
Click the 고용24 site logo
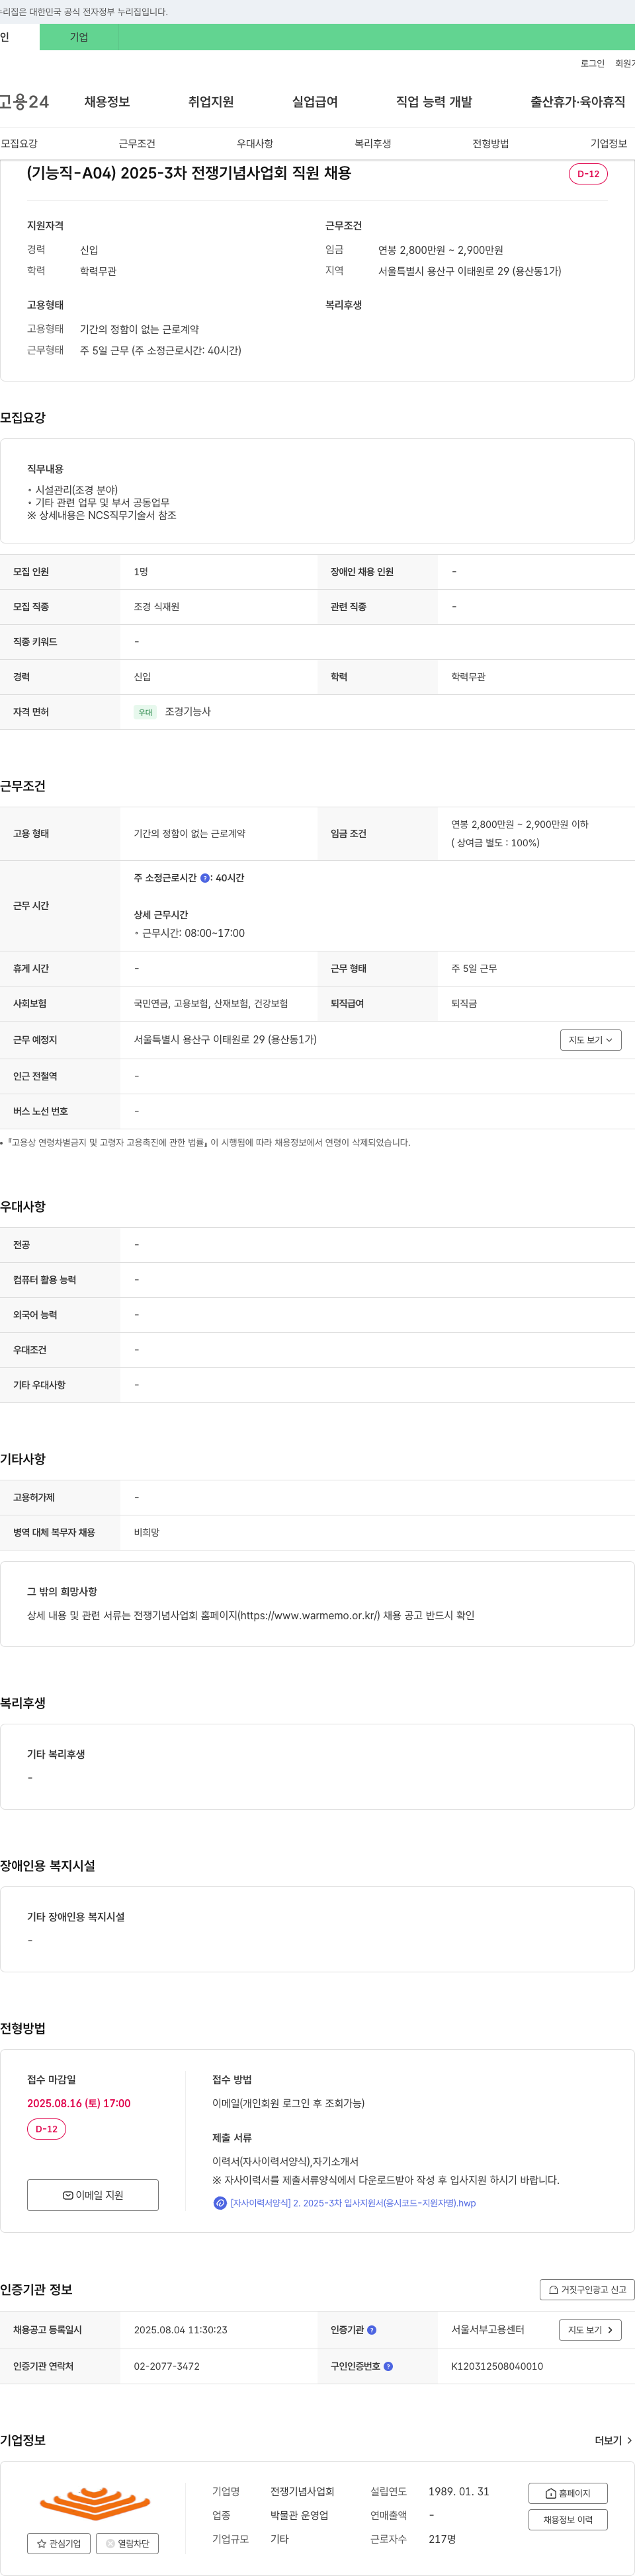tap(24, 102)
